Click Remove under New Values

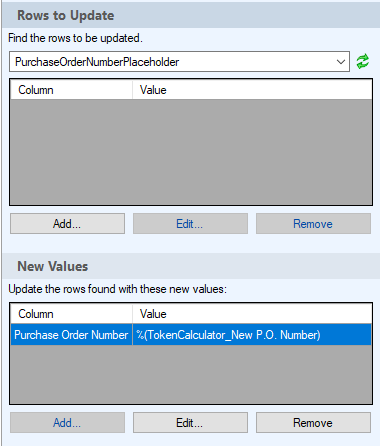(x=313, y=423)
